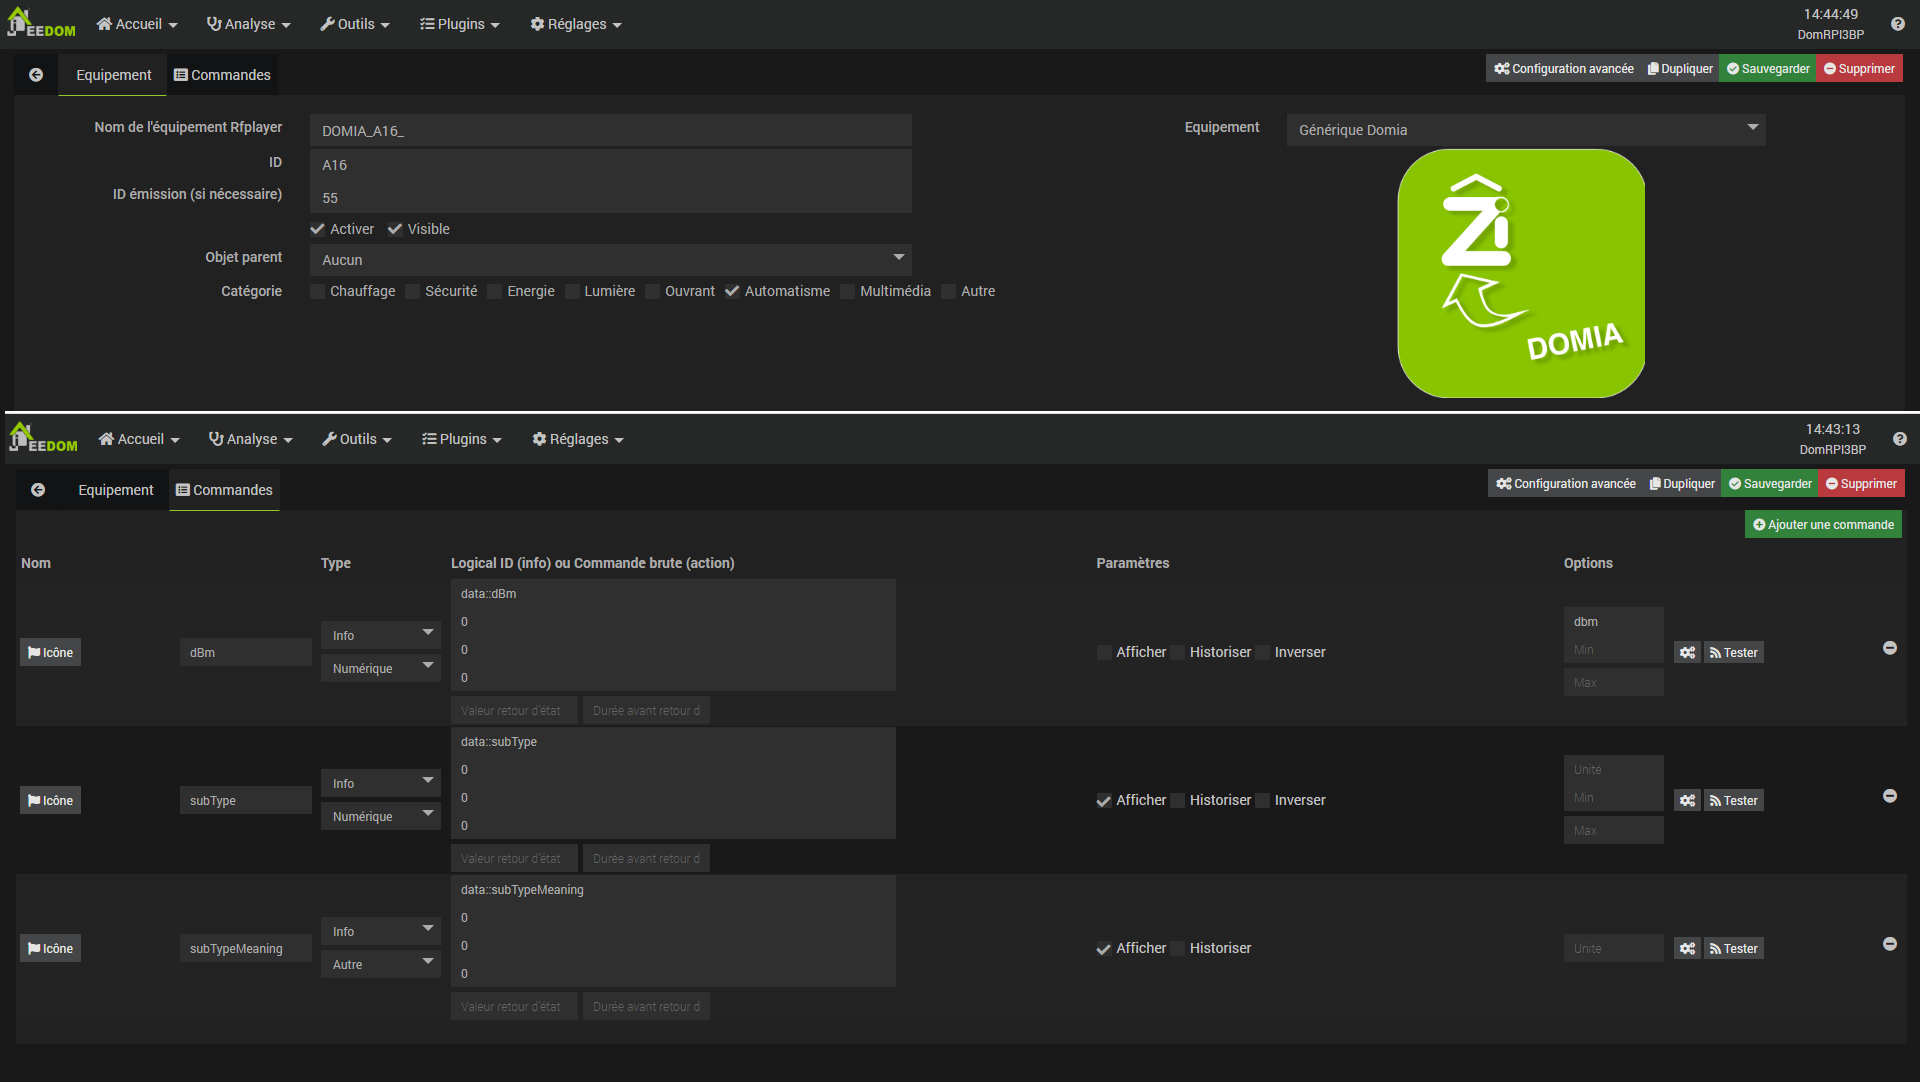Click the back arrow icon beside the Equipement tab
This screenshot has width=1920, height=1082.
[x=36, y=75]
